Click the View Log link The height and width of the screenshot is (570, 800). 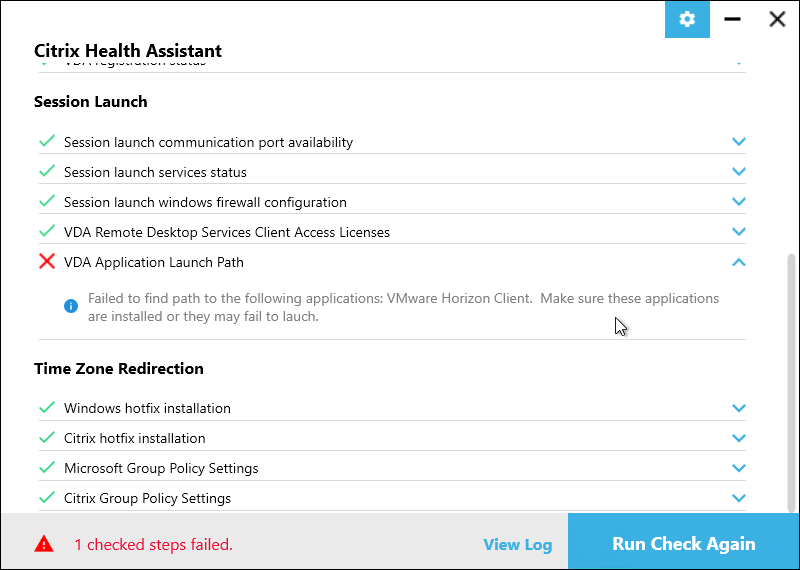[x=517, y=544]
